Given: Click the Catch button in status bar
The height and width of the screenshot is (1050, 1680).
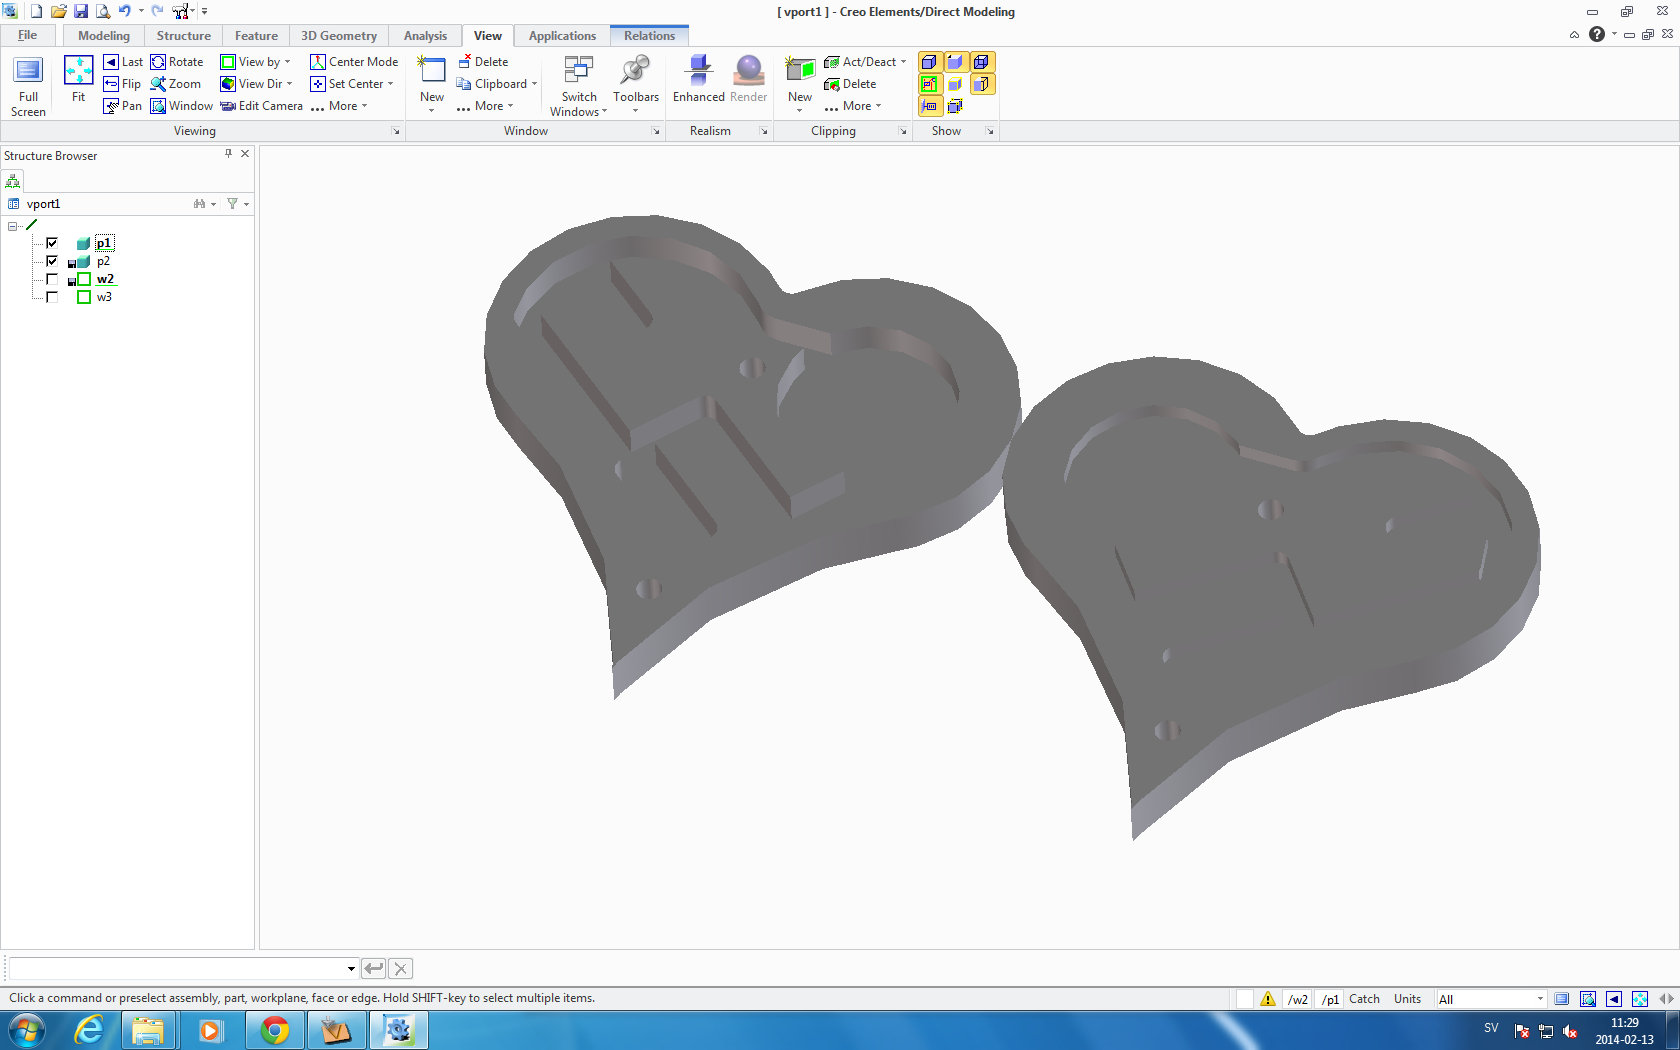Looking at the screenshot, I should pyautogui.click(x=1364, y=999).
